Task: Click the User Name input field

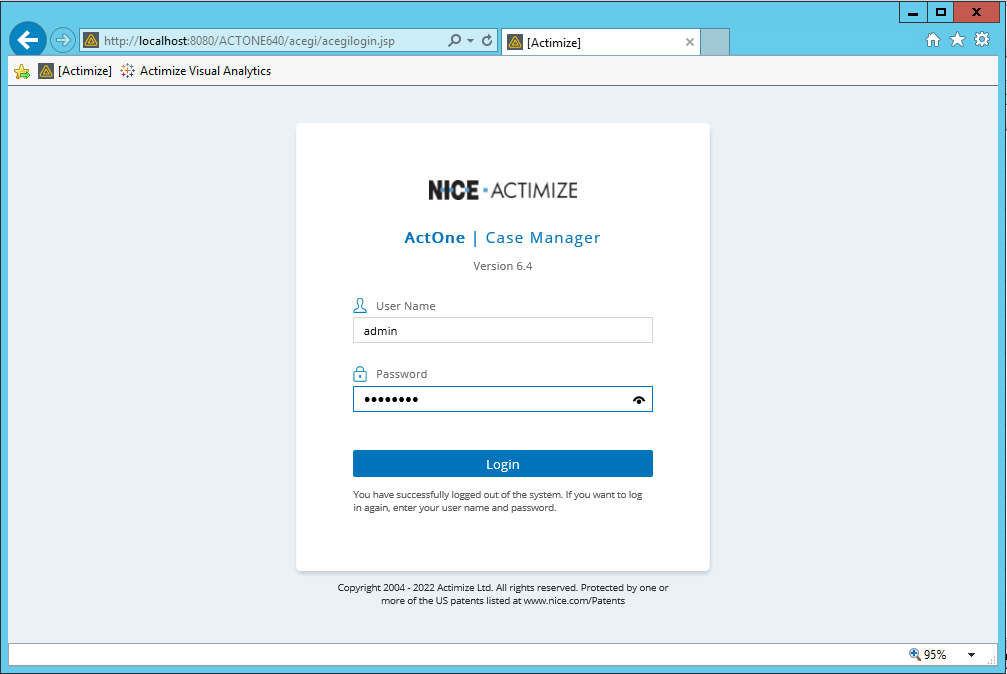Action: [503, 330]
